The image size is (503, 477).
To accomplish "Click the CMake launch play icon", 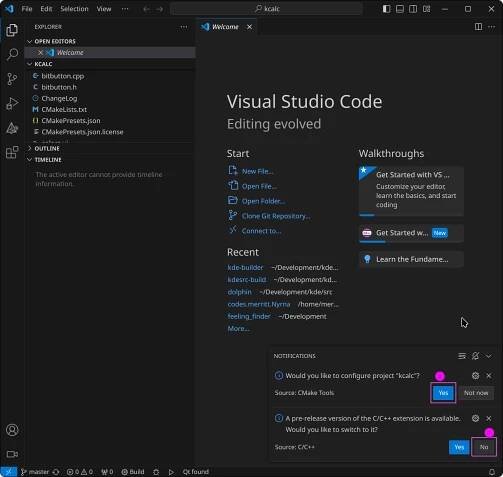I will coord(171,472).
